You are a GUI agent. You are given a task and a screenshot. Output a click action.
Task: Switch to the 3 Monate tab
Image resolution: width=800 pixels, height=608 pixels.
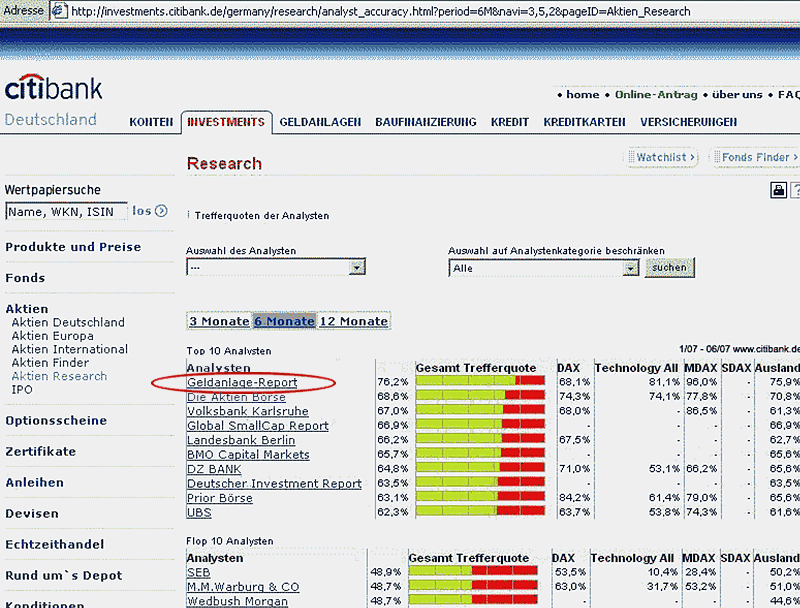tap(219, 321)
